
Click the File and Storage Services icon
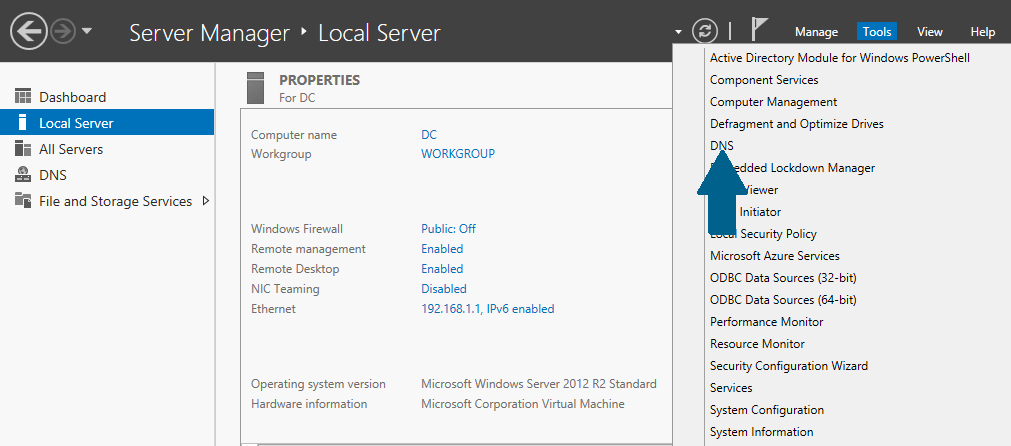23,200
